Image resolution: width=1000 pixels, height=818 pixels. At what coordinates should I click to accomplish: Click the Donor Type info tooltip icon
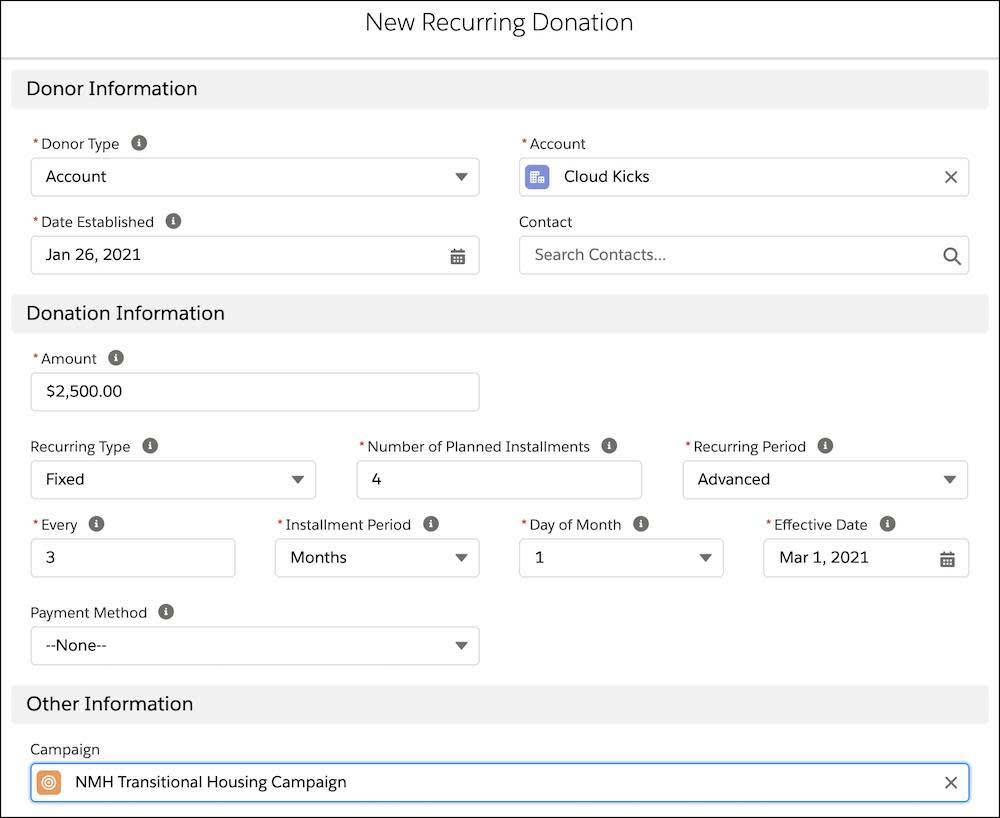(138, 143)
